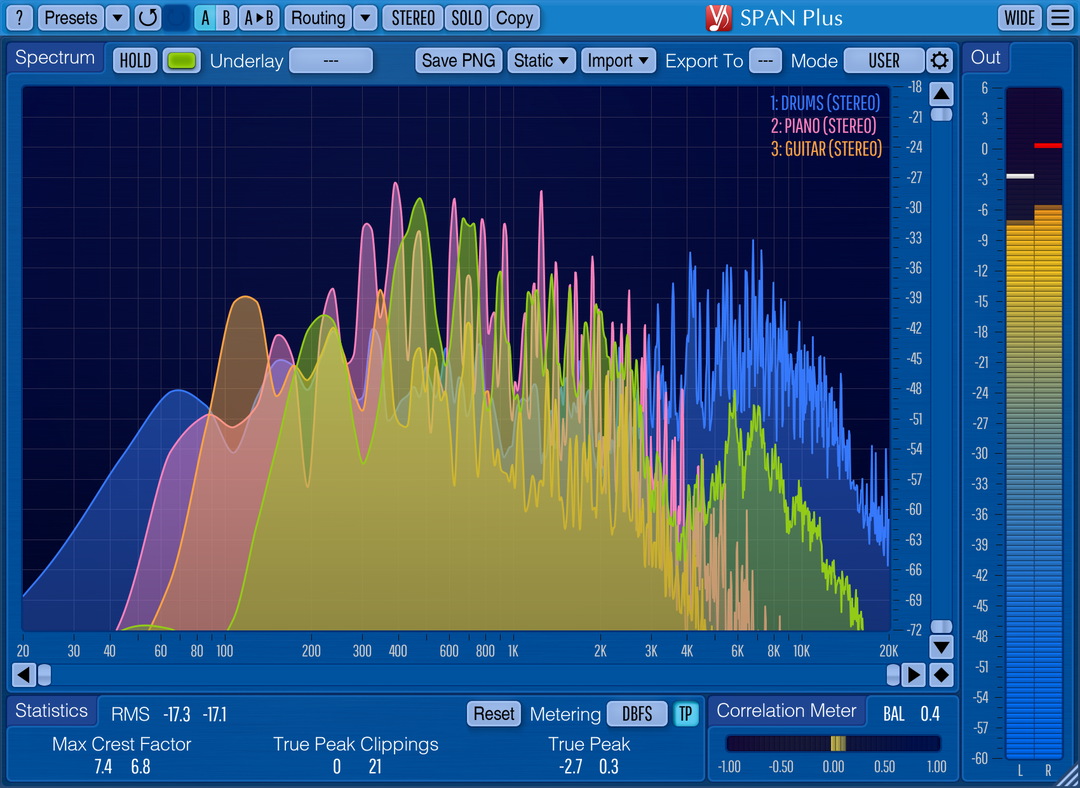Click the Save PNG button
This screenshot has width=1080, height=788.
tap(458, 60)
